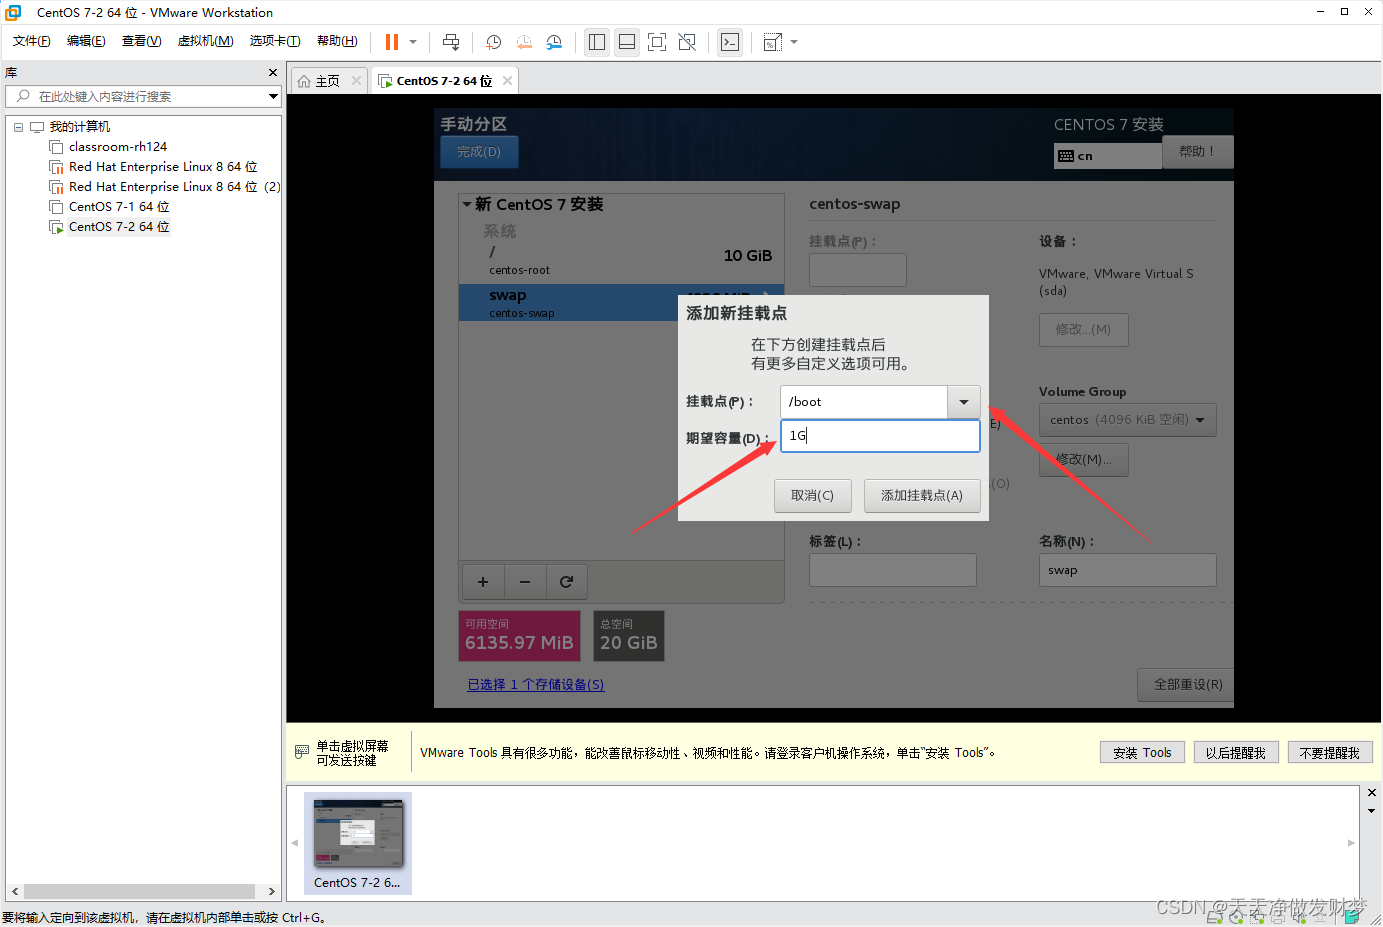This screenshot has width=1383, height=927.
Task: Click the library scrollbar right arrow
Action: 271,891
